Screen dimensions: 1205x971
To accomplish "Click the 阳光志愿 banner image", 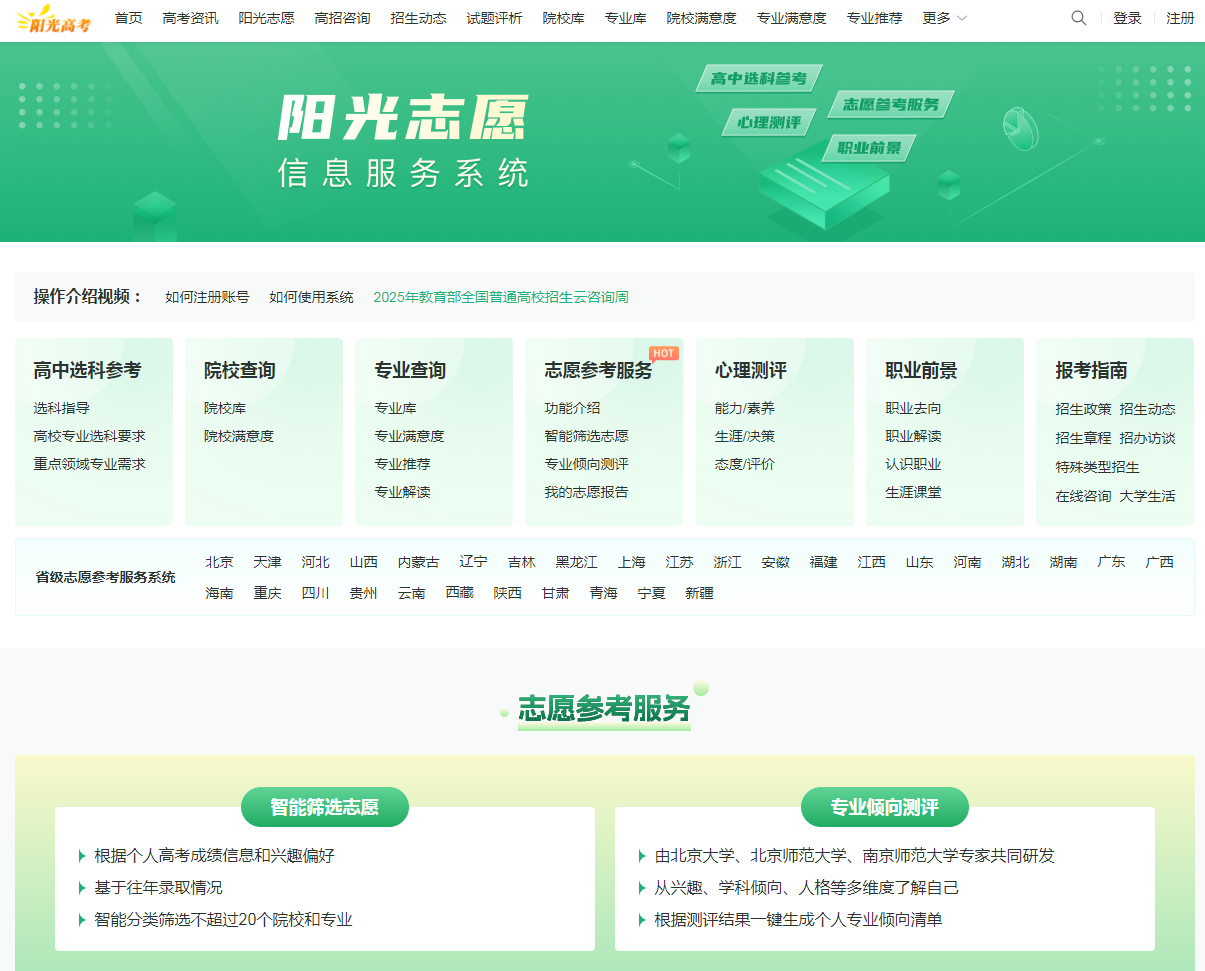I will click(602, 142).
